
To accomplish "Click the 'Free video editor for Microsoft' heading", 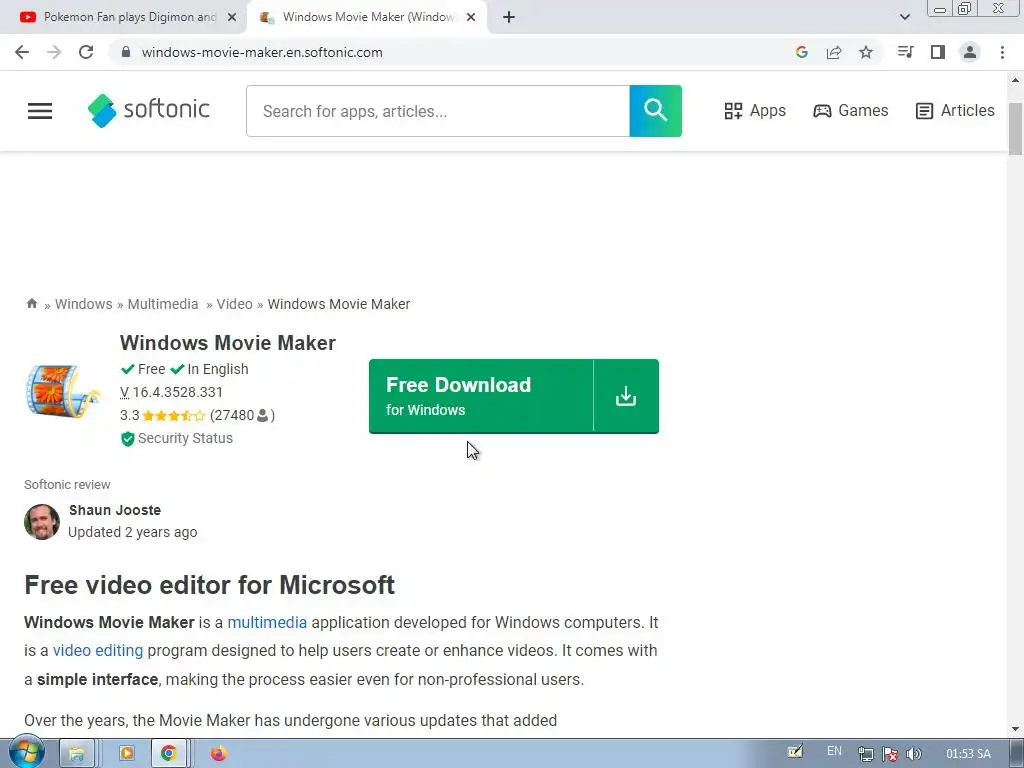I will [210, 585].
